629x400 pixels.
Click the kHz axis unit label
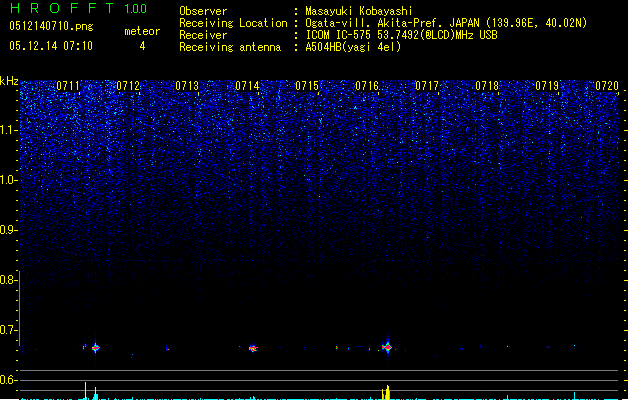pos(9,81)
